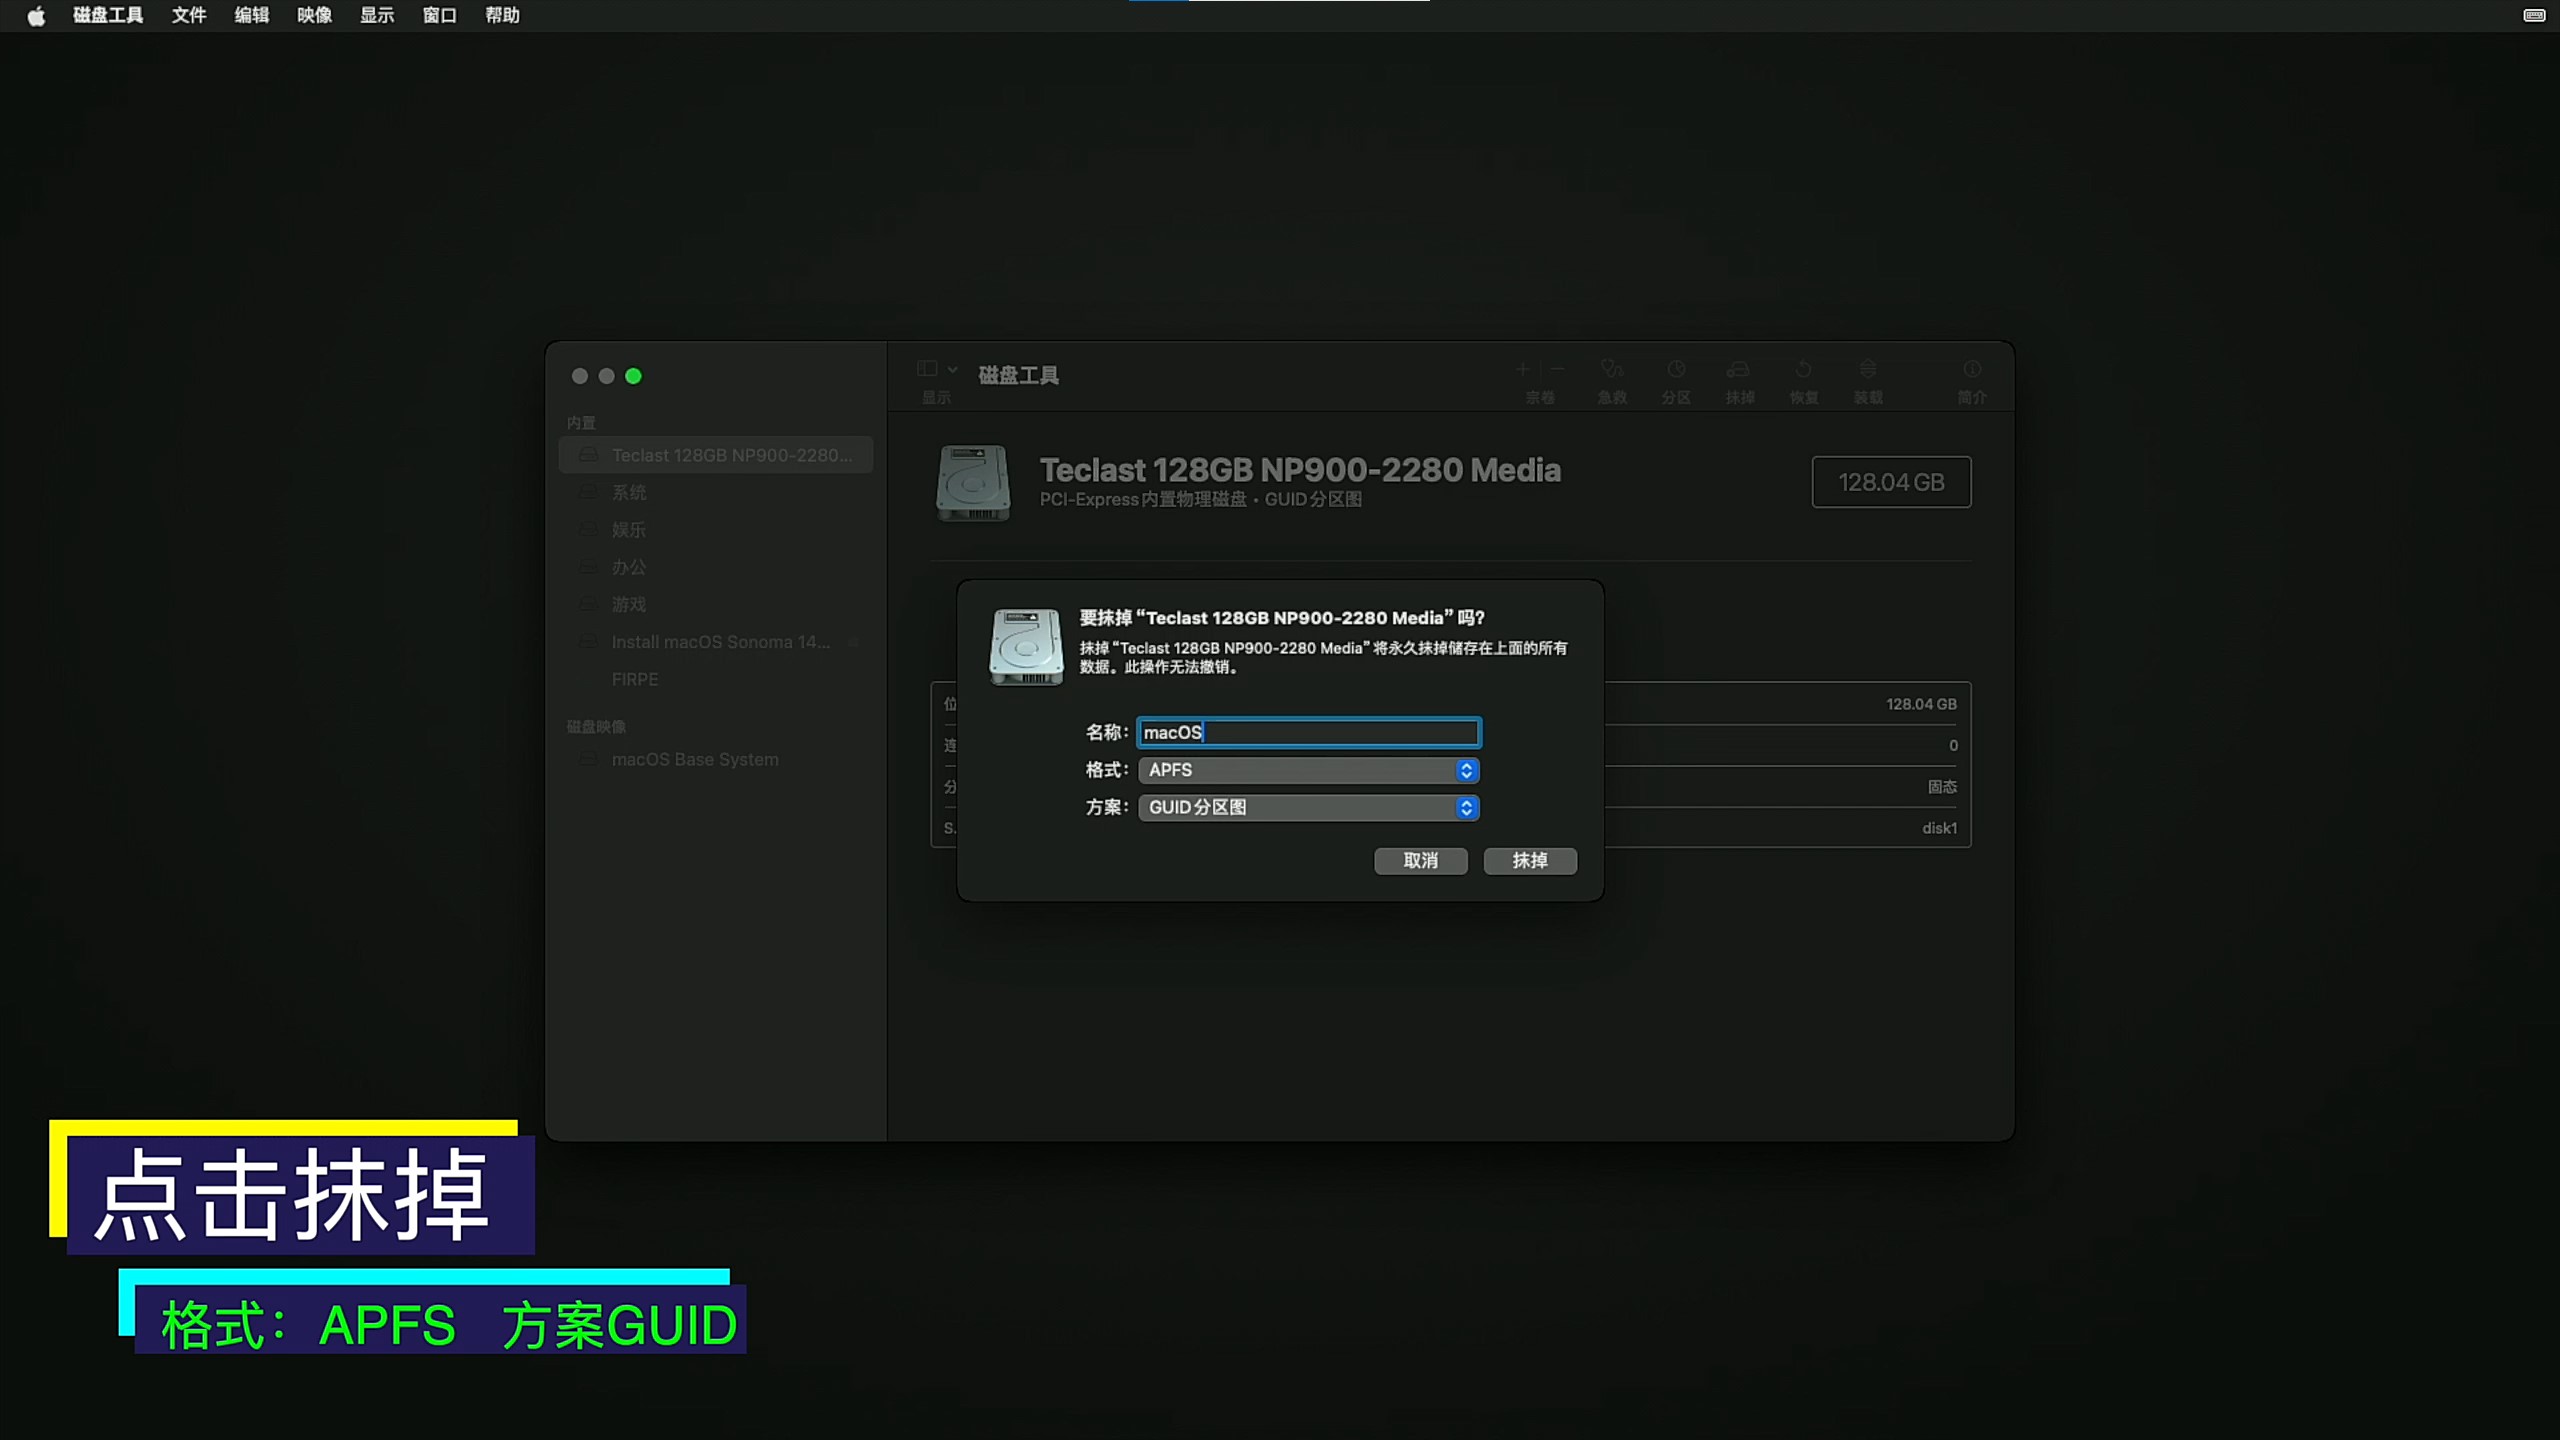Click the Mount (装载) toolbar icon
This screenshot has height=1440, width=2560.
click(1867, 370)
